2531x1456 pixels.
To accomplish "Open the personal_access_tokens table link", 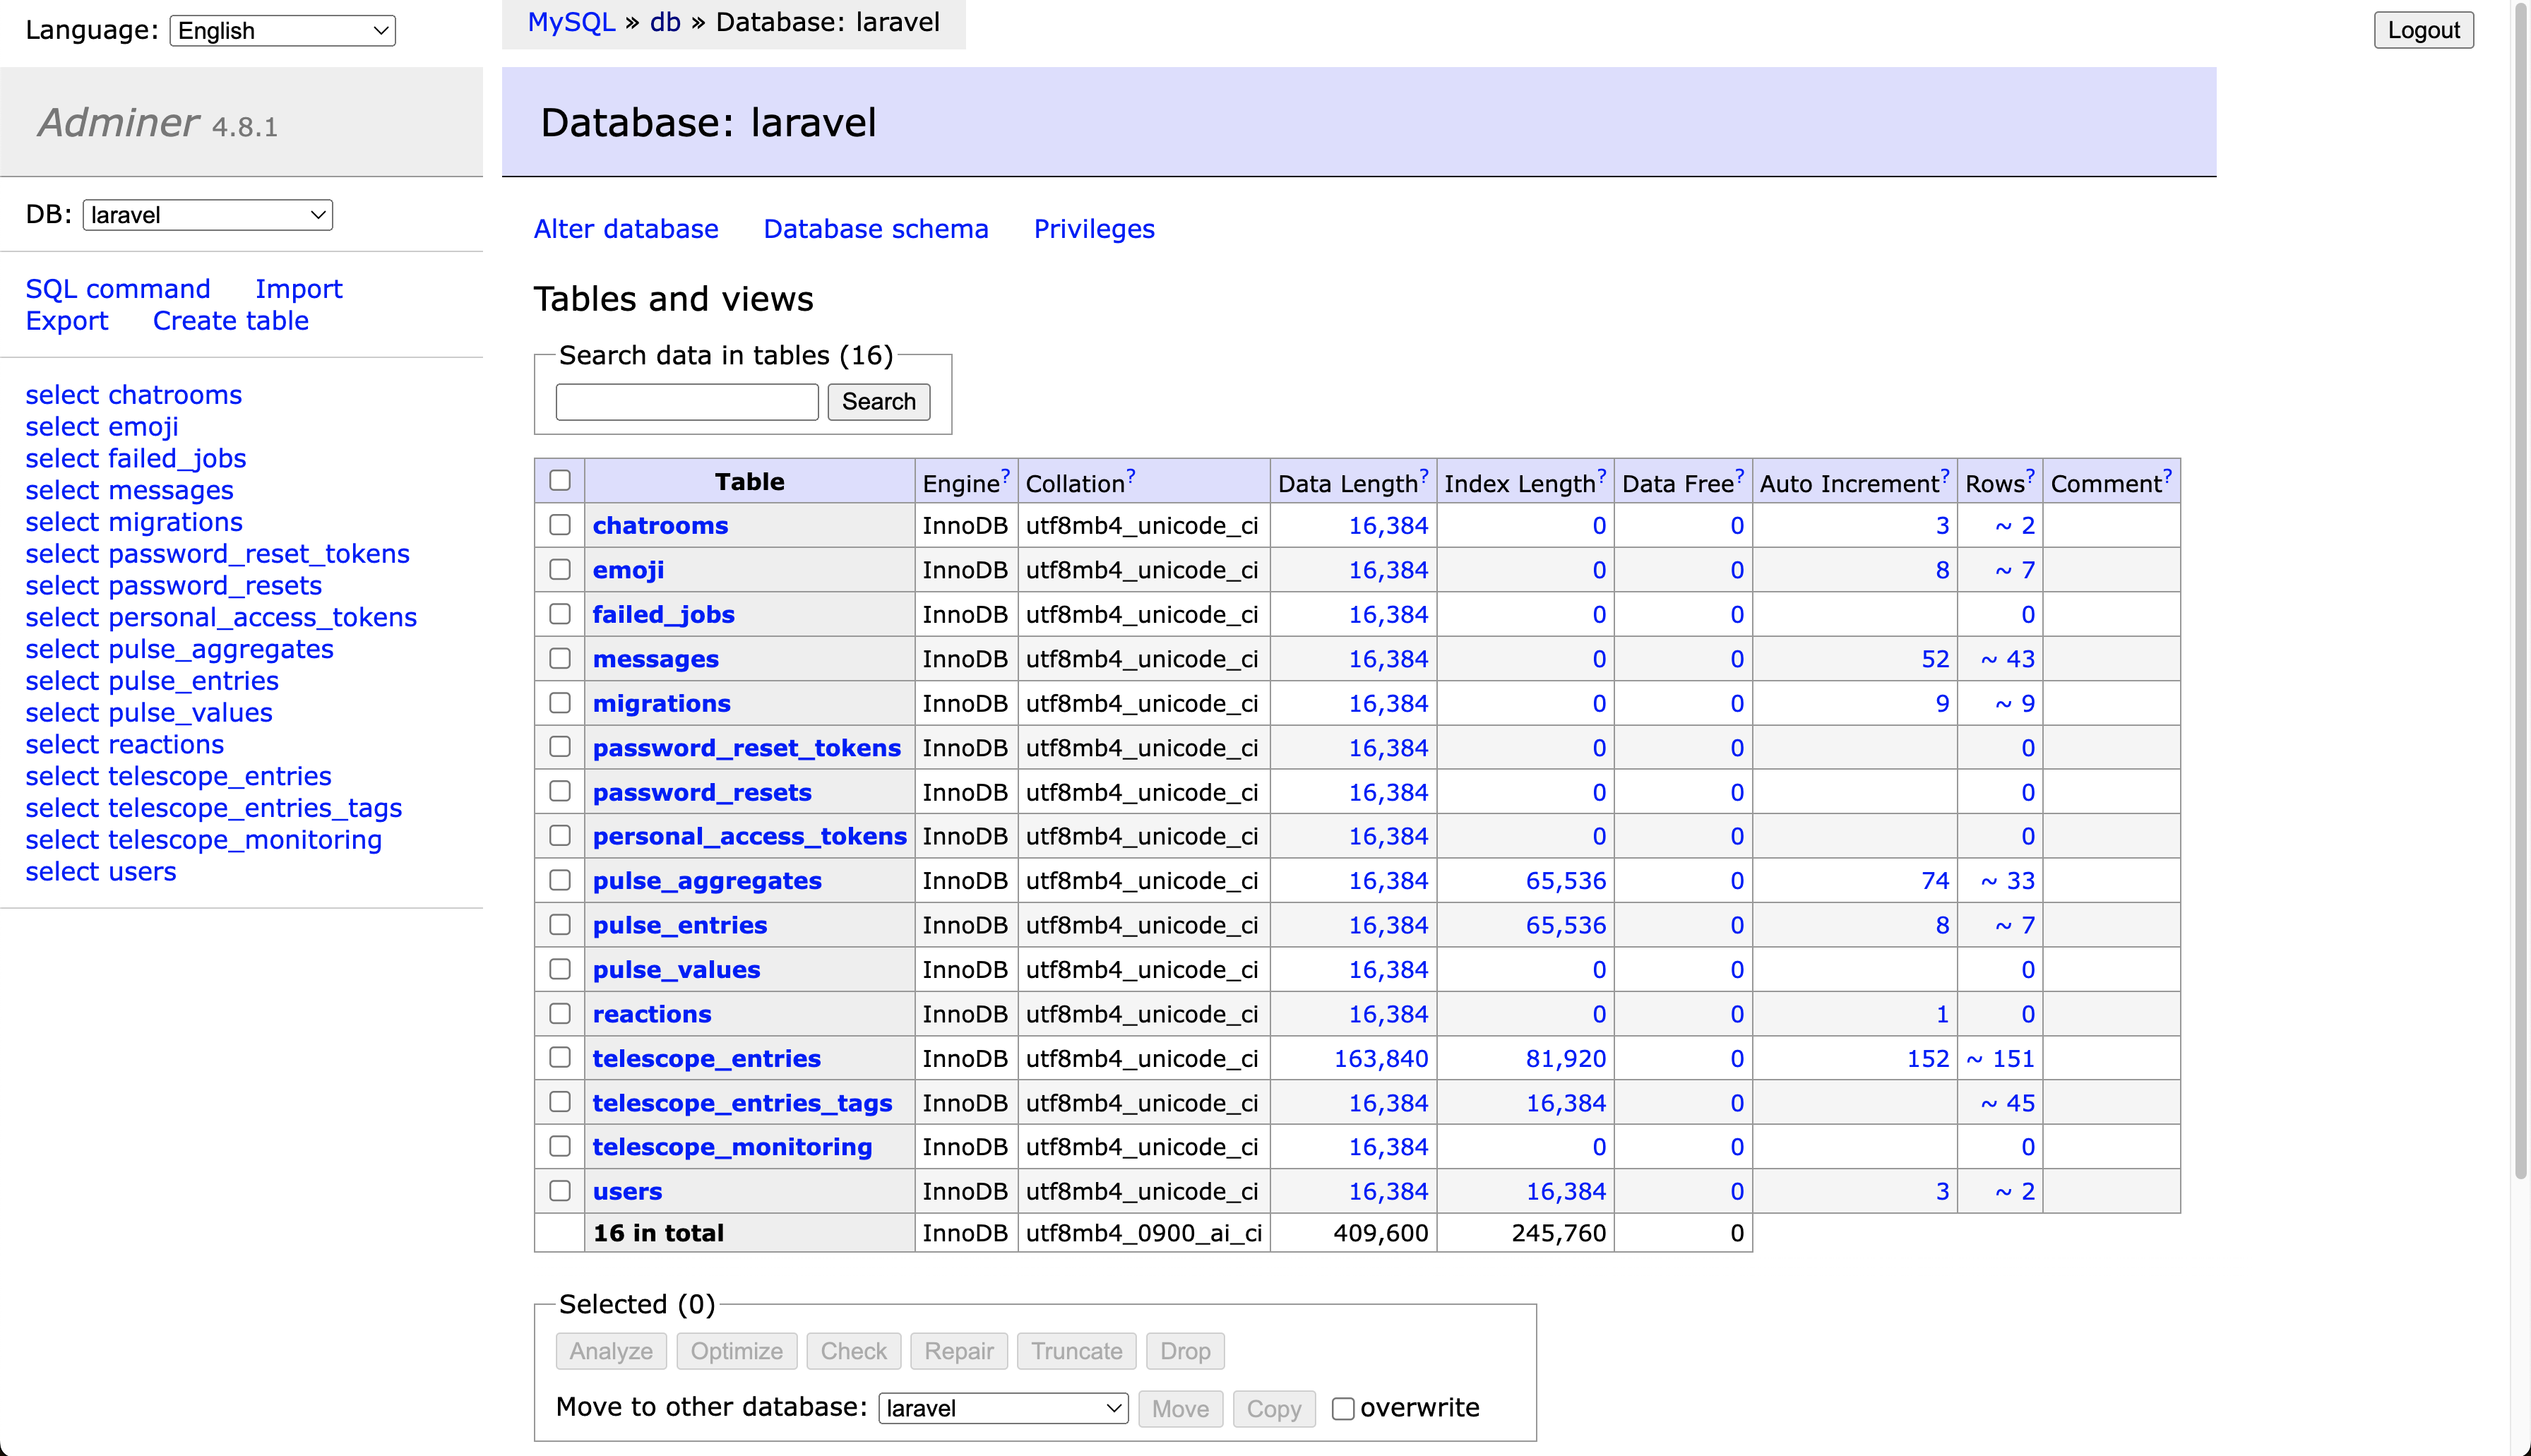I will pos(750,836).
